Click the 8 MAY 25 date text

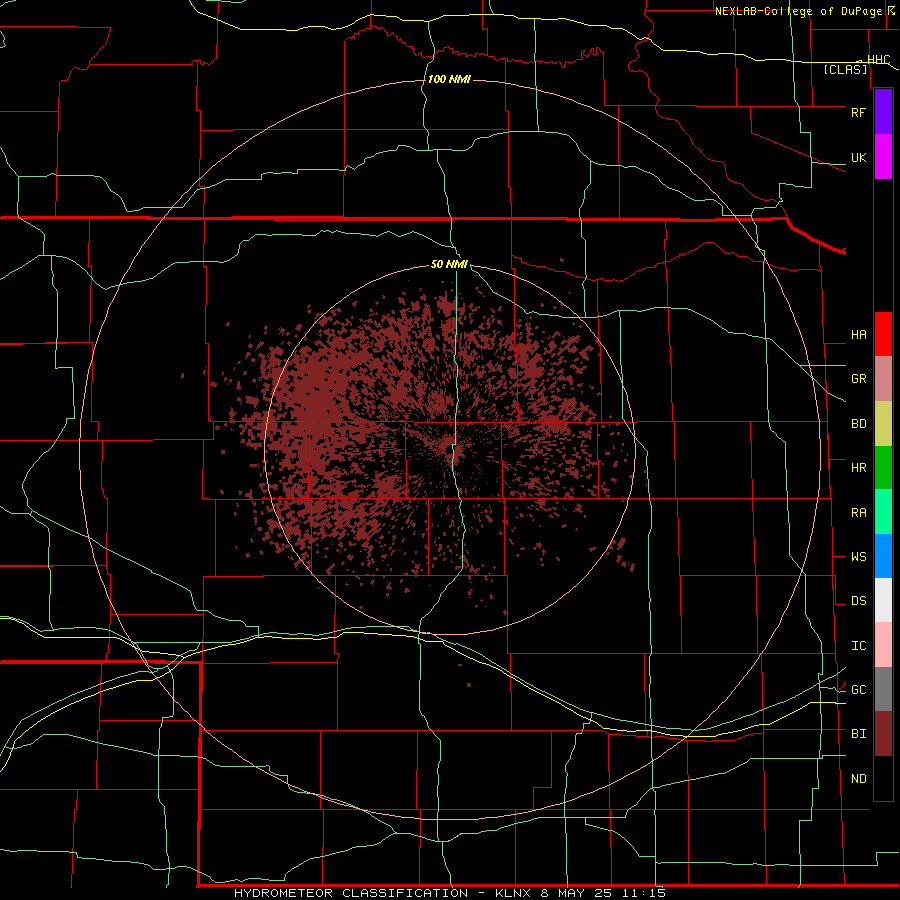pos(578,893)
